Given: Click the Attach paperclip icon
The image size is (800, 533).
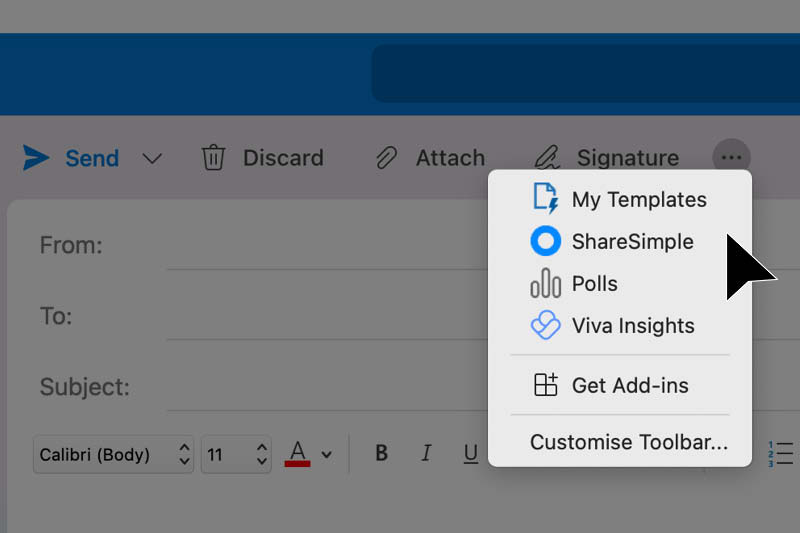Looking at the screenshot, I should click(386, 158).
